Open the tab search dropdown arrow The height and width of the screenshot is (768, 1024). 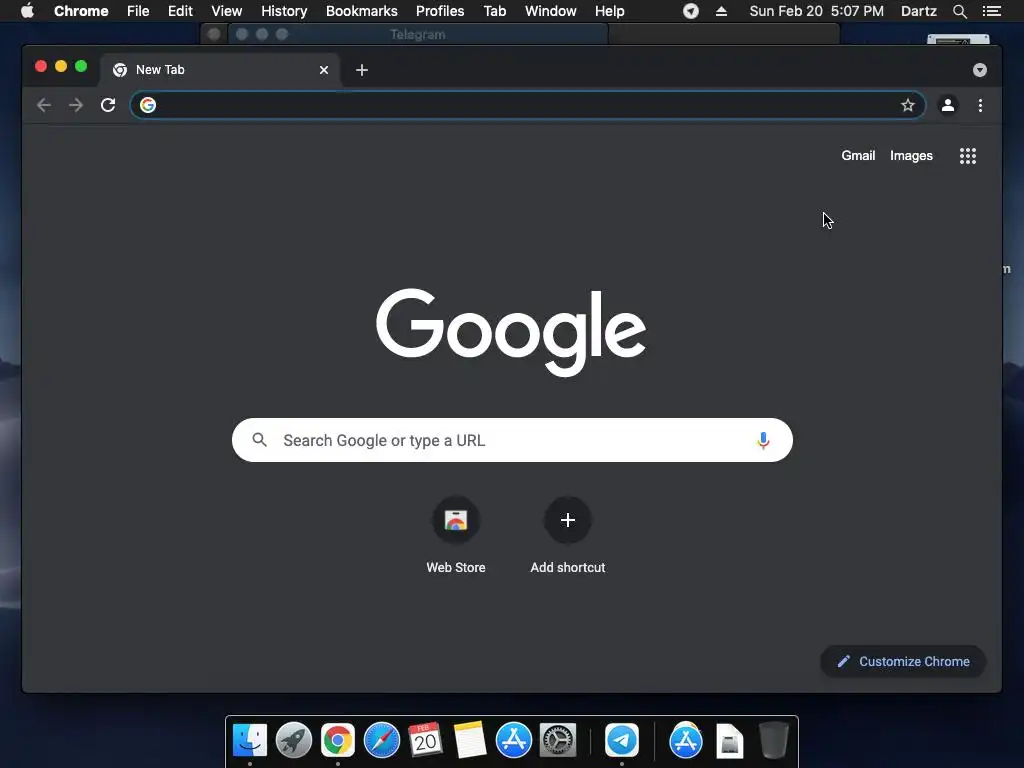coord(980,70)
